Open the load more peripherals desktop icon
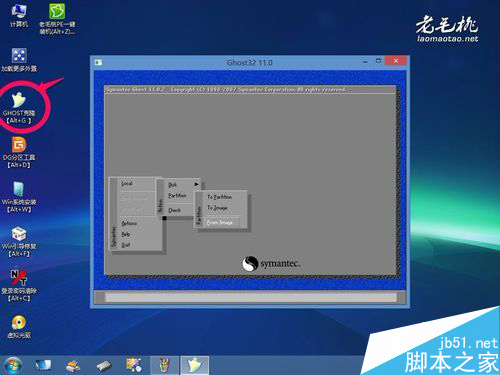The width and height of the screenshot is (500, 375). [19, 60]
